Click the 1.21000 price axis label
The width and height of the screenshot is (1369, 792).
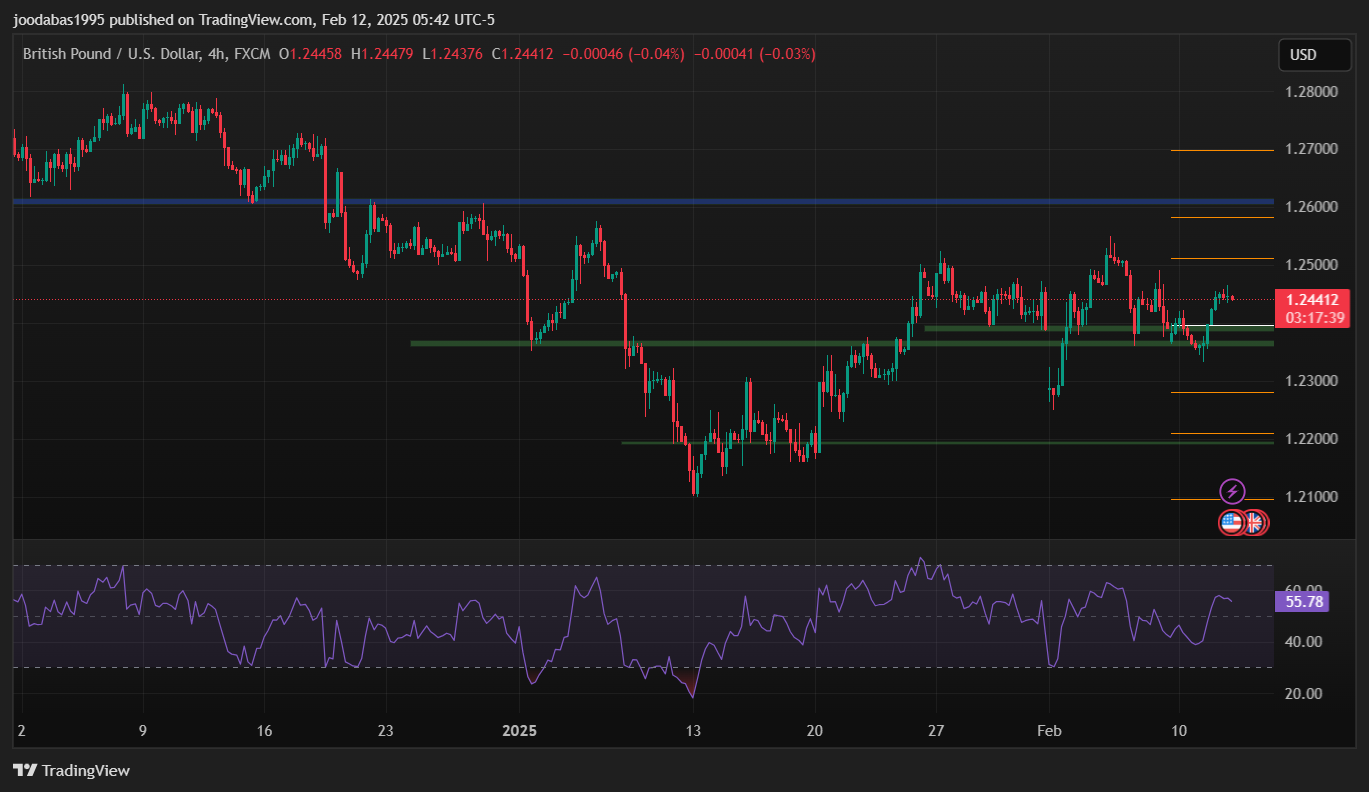1310,497
